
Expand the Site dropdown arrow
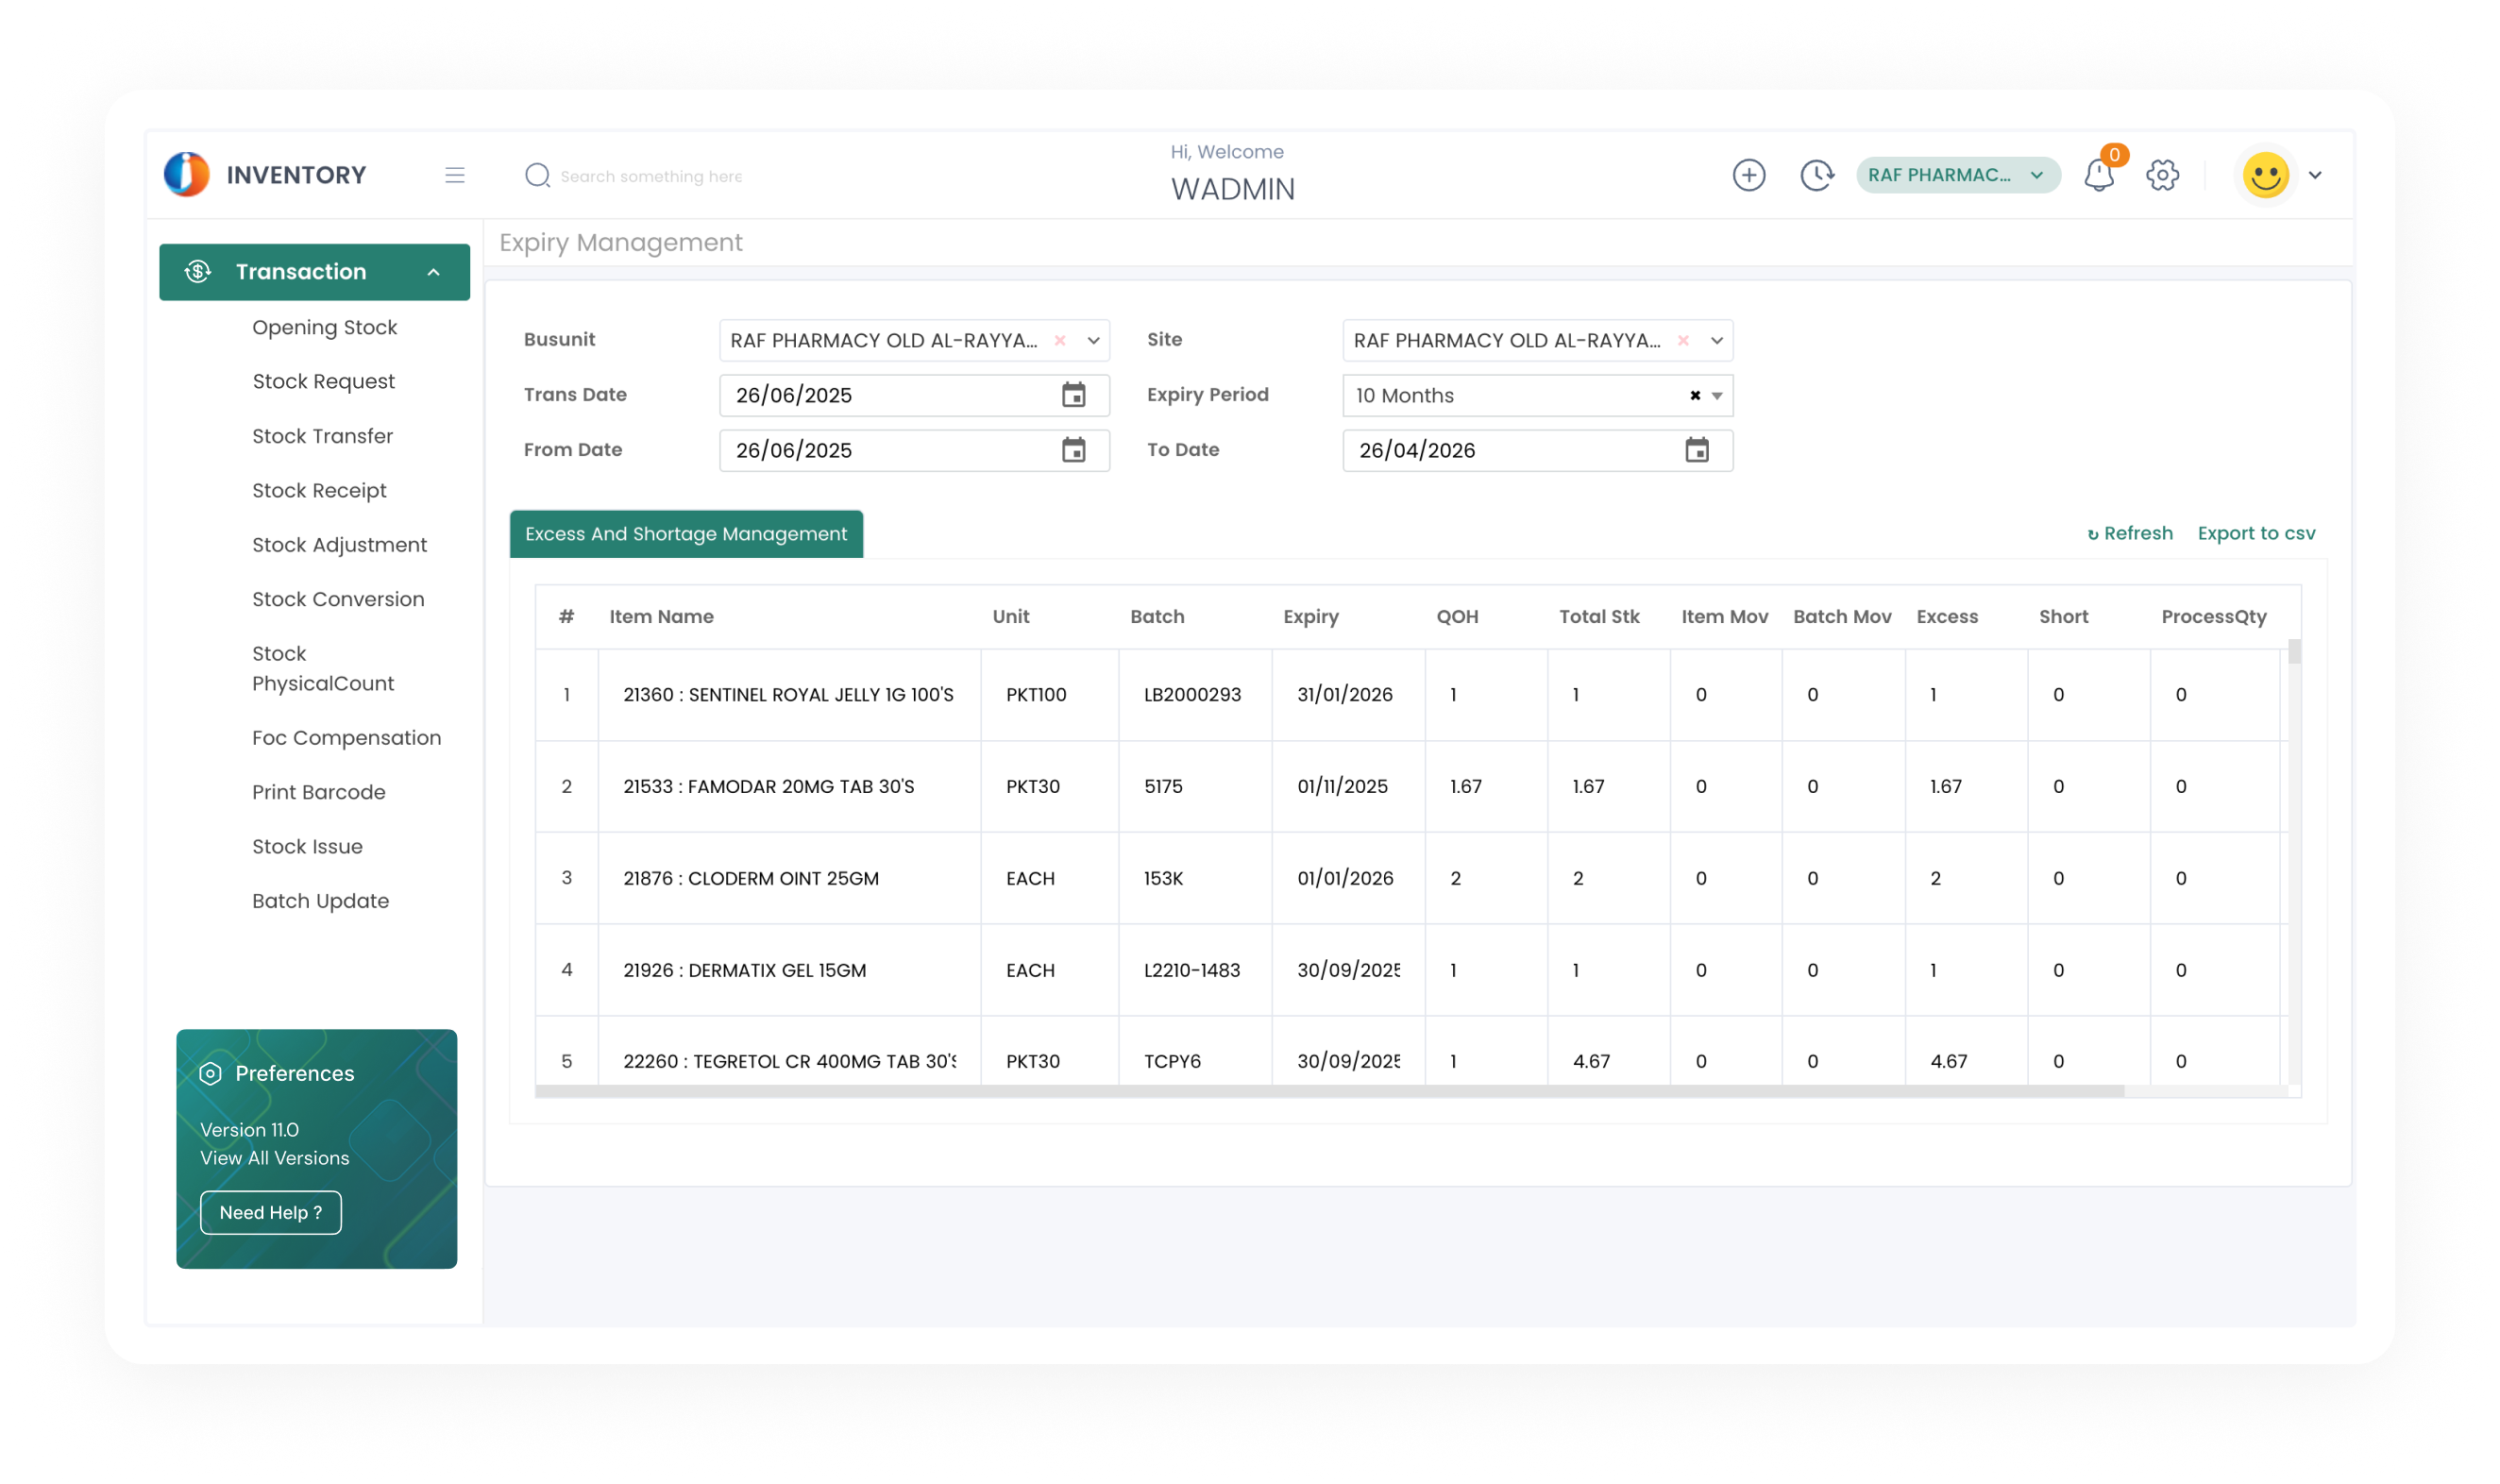tap(1716, 340)
